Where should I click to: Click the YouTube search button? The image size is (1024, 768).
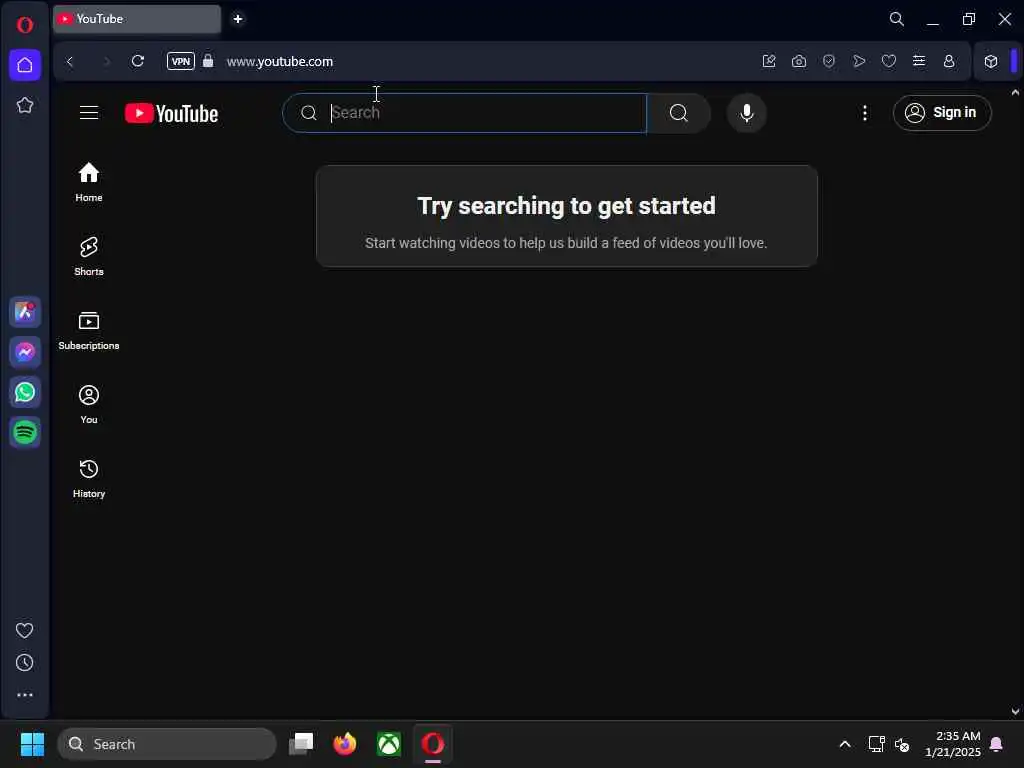pos(679,113)
